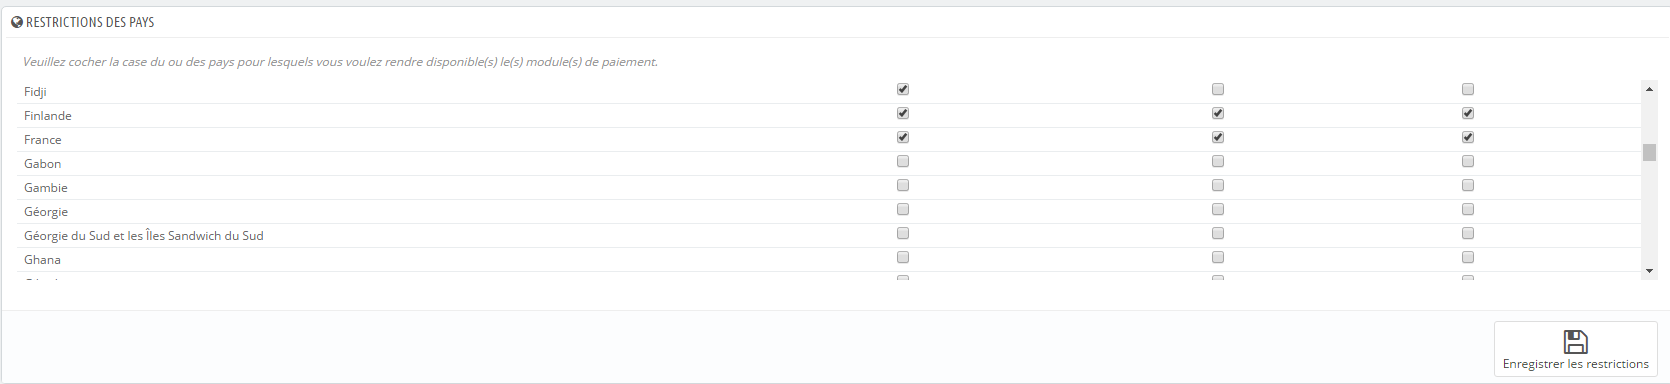Uncheck Finlande in the first module column
The image size is (1670, 384).
pos(903,113)
